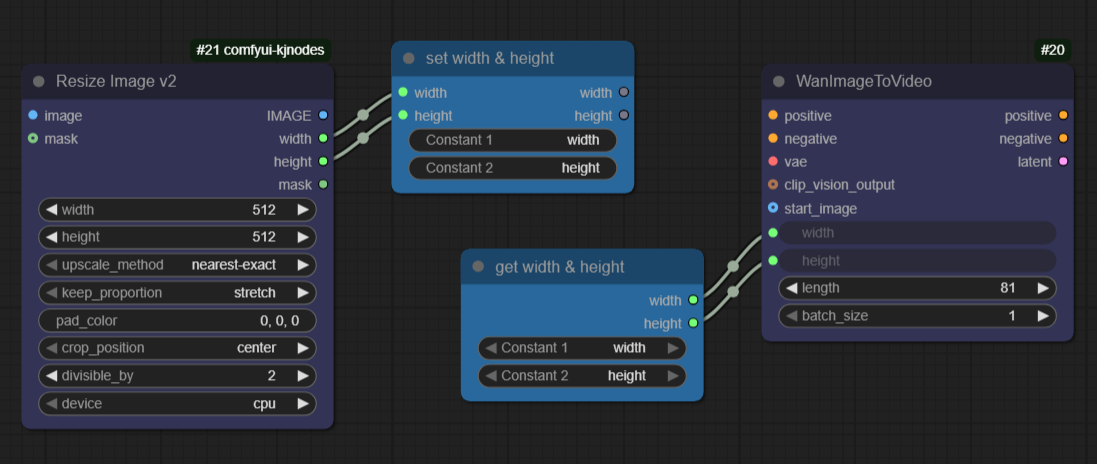Click the positive input socket on WanImageToVideo

point(773,115)
